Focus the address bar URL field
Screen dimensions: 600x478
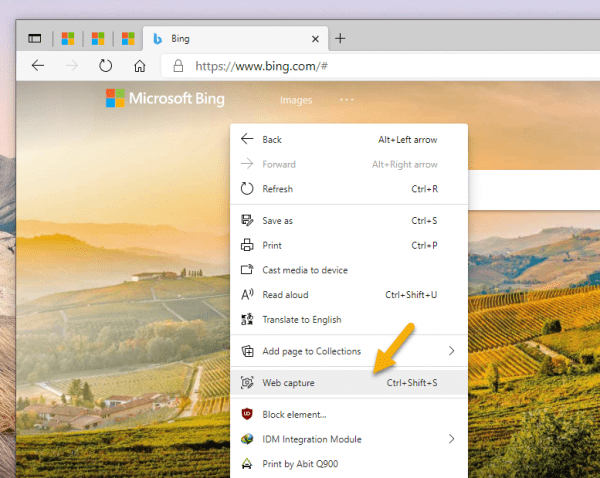(x=383, y=66)
